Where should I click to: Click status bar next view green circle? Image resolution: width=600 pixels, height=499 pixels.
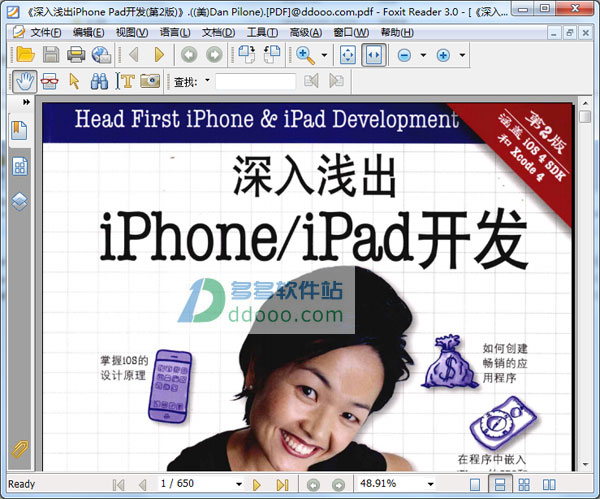click(x=338, y=485)
